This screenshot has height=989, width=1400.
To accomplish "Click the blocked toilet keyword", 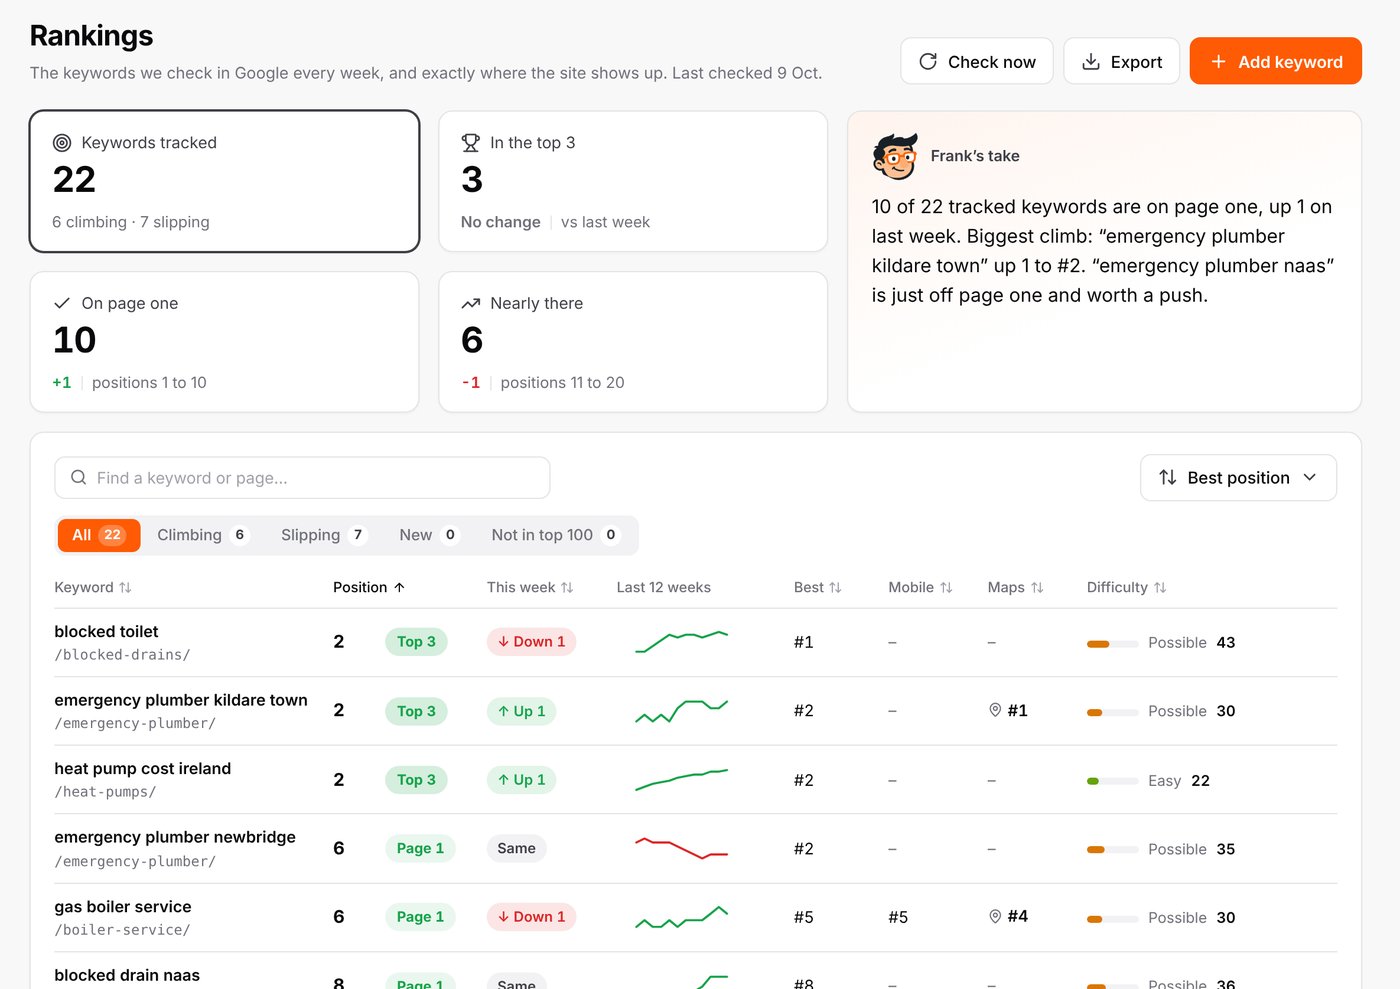I will (106, 631).
